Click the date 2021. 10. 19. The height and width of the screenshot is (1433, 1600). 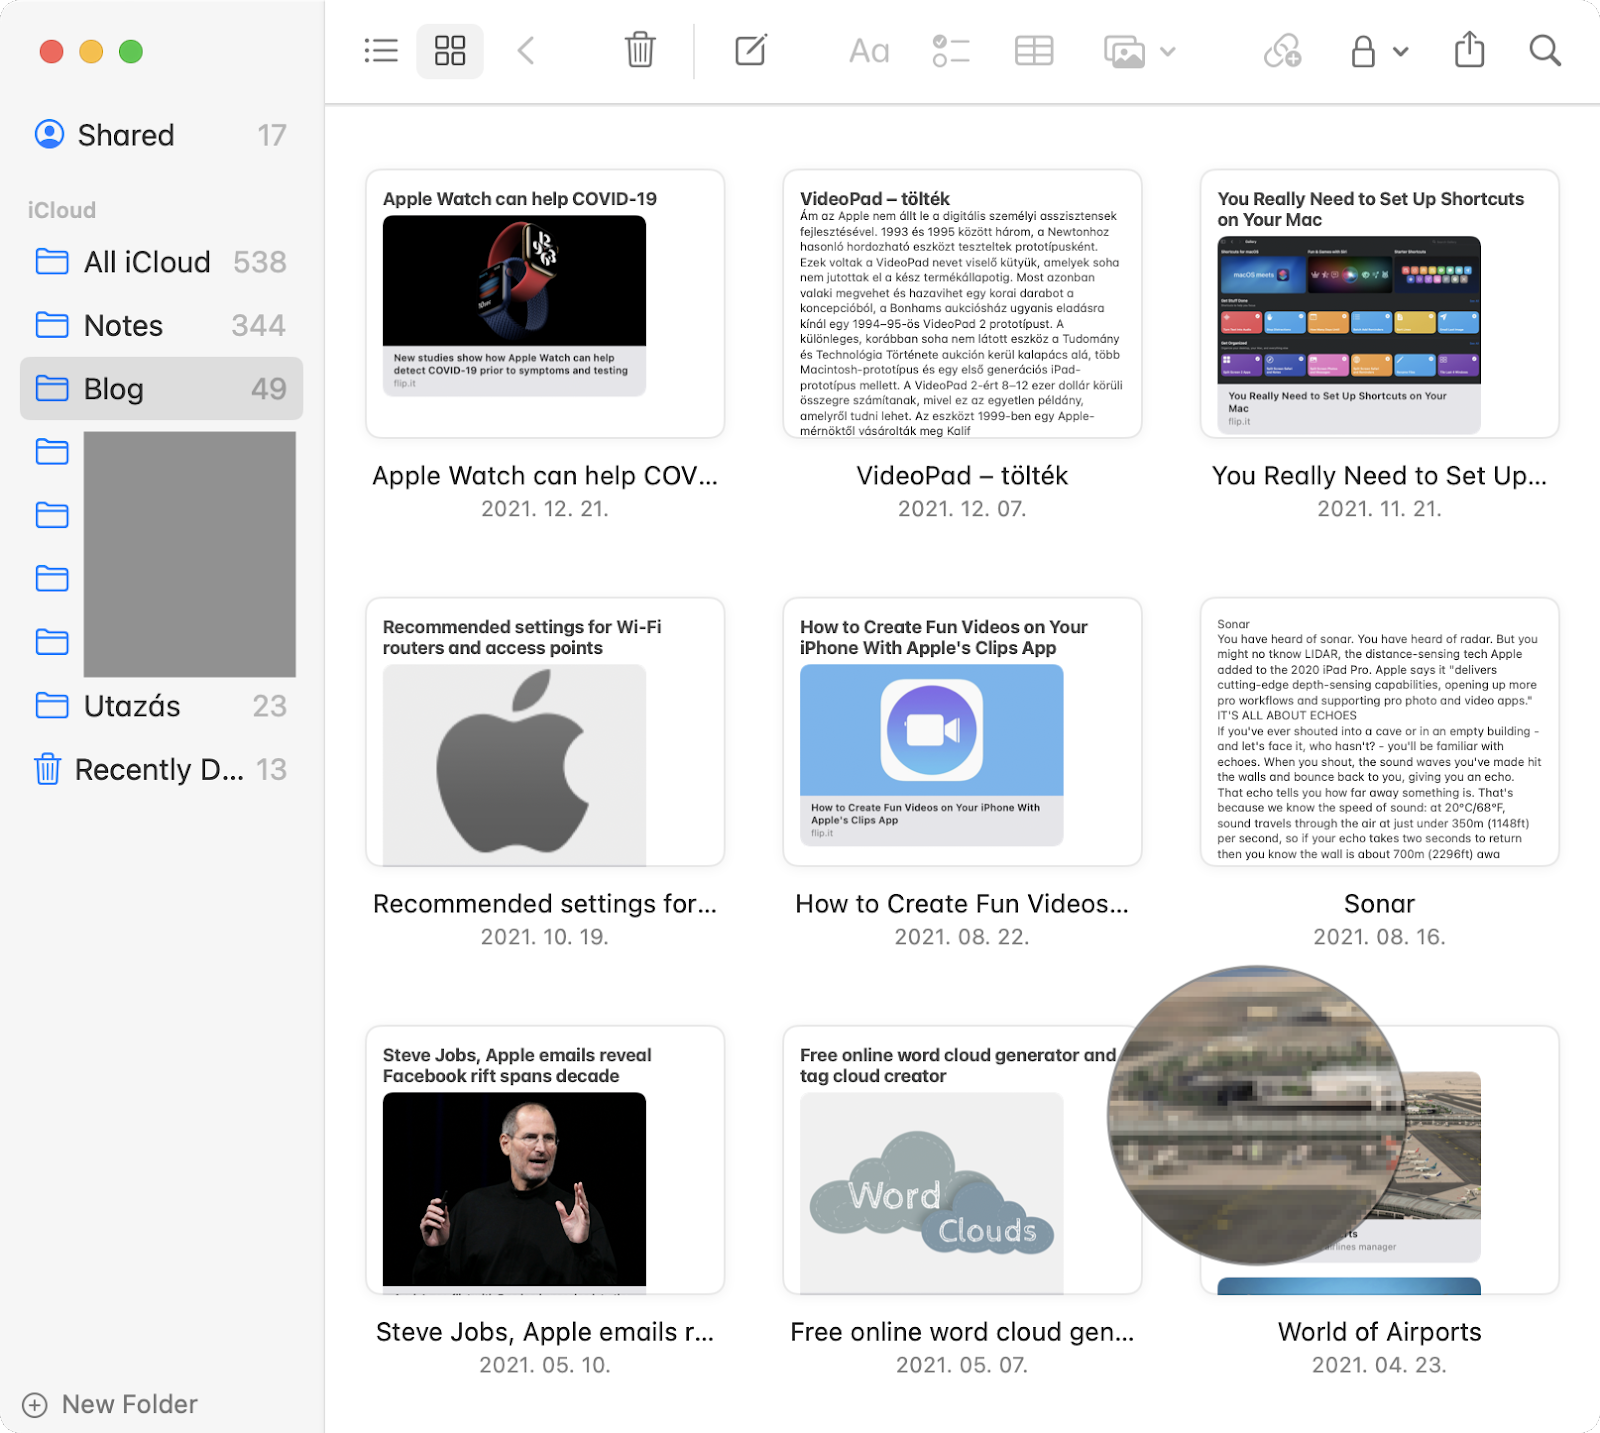tap(545, 937)
